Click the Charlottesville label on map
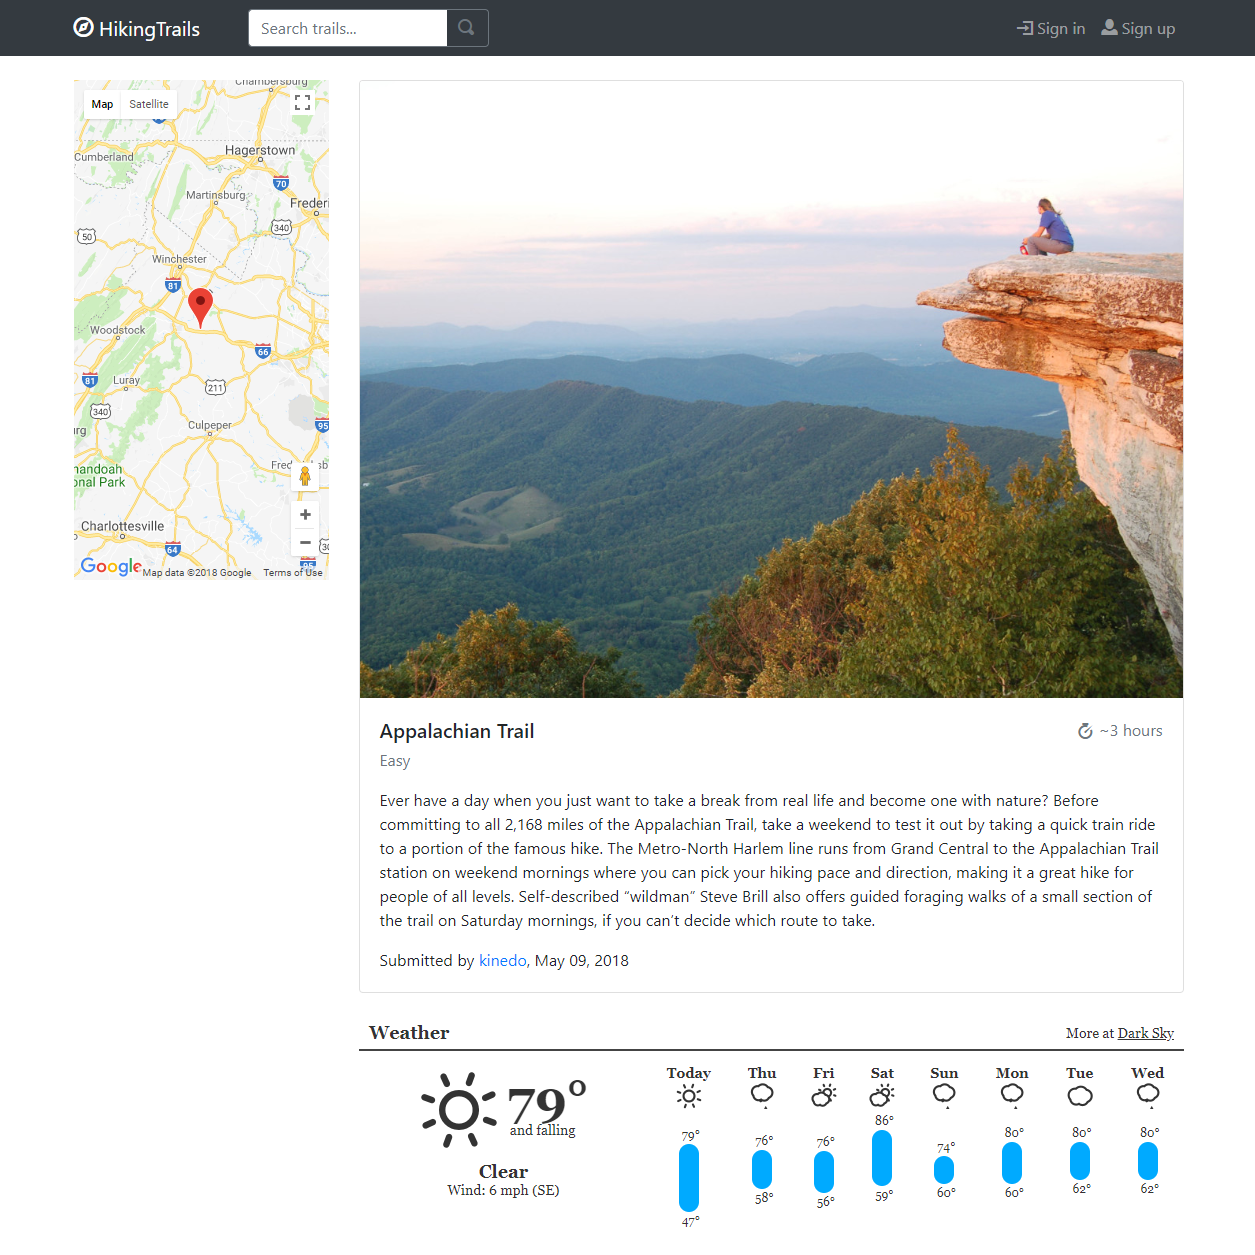This screenshot has height=1255, width=1255. tap(122, 526)
